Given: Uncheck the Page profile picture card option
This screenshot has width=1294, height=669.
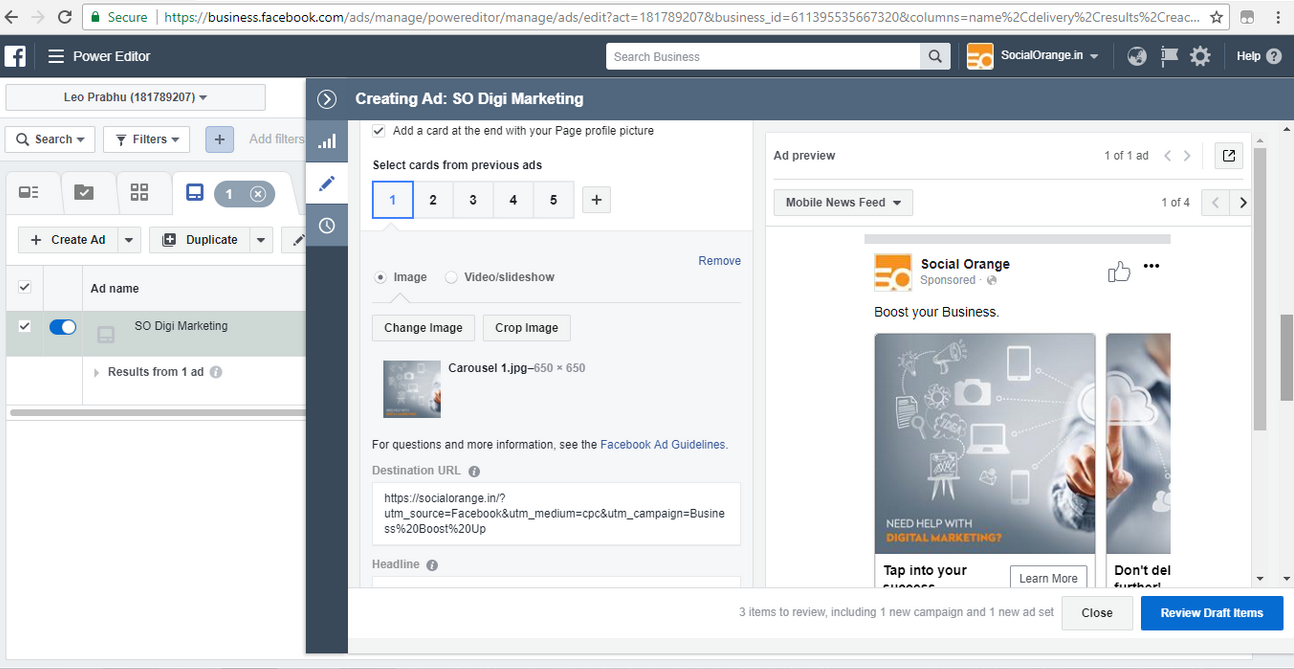Looking at the screenshot, I should click(379, 130).
